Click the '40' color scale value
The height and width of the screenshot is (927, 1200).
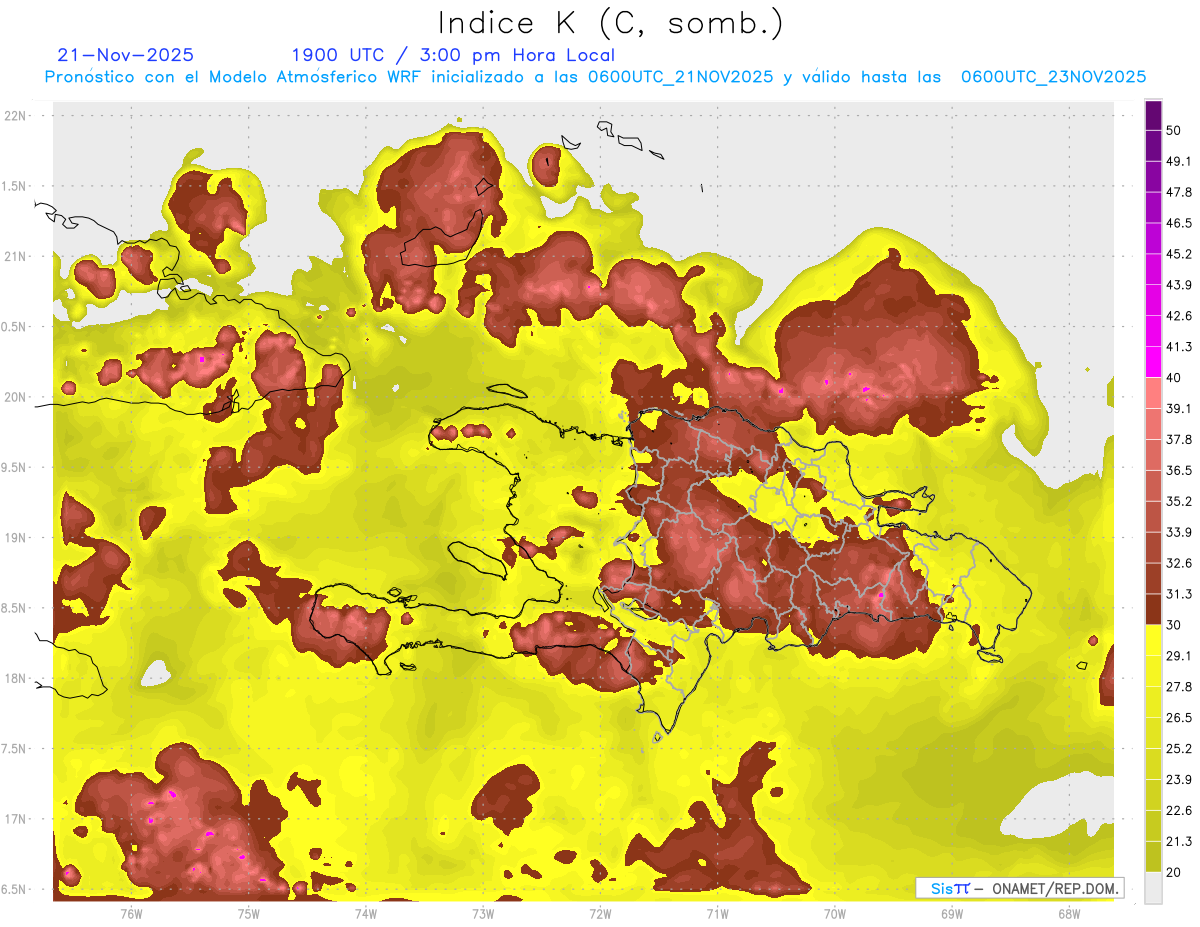tap(1175, 378)
